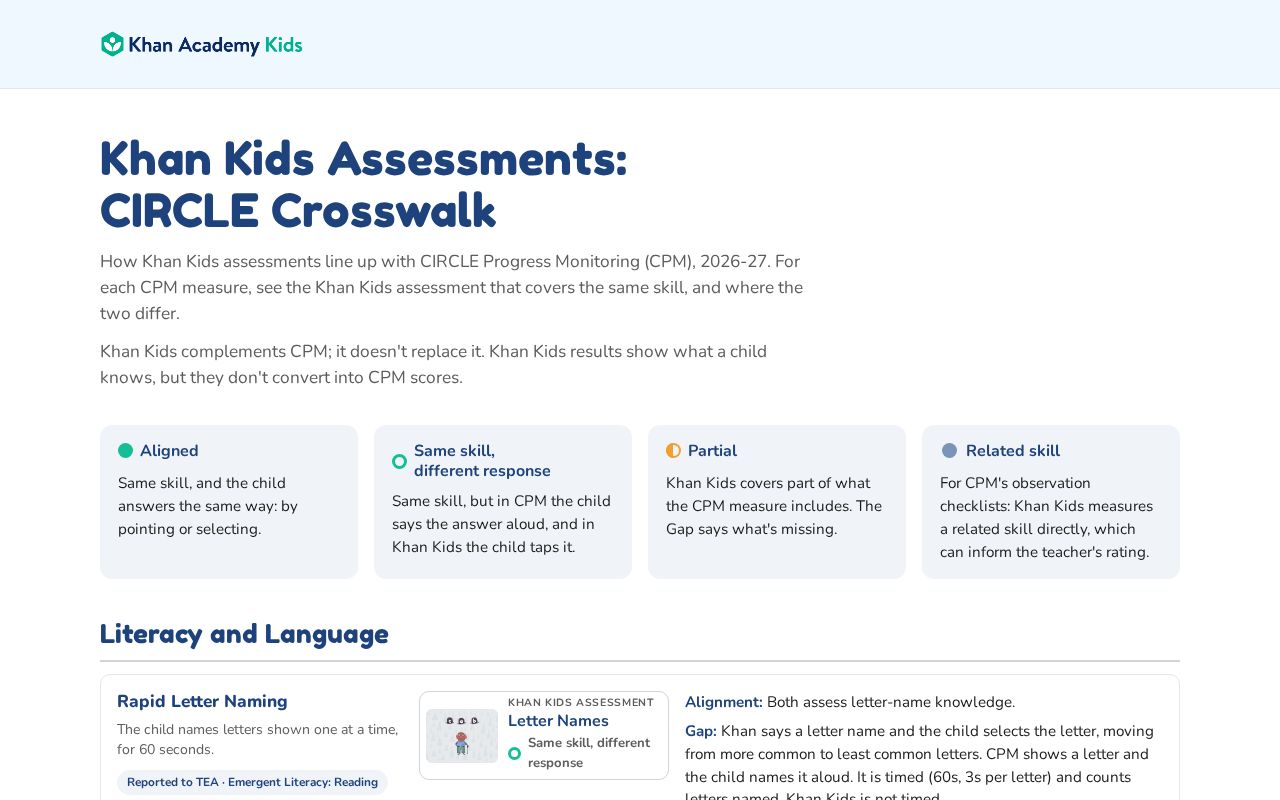
Task: Open the Letter Names assessment thumbnail
Action: pyautogui.click(x=462, y=736)
